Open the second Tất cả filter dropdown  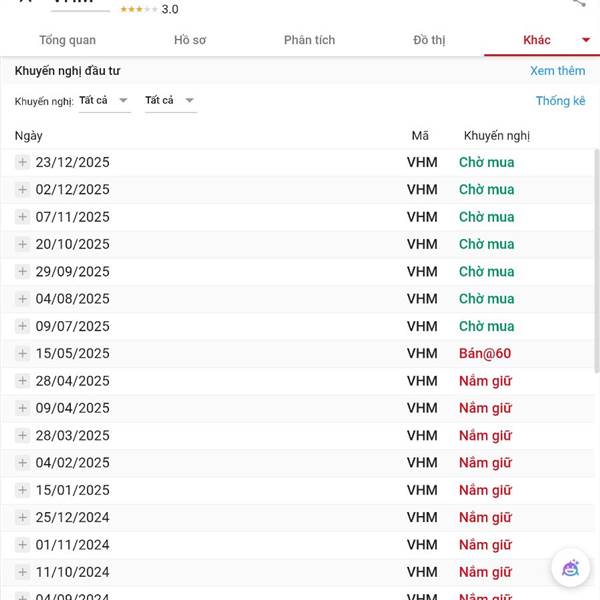click(170, 100)
